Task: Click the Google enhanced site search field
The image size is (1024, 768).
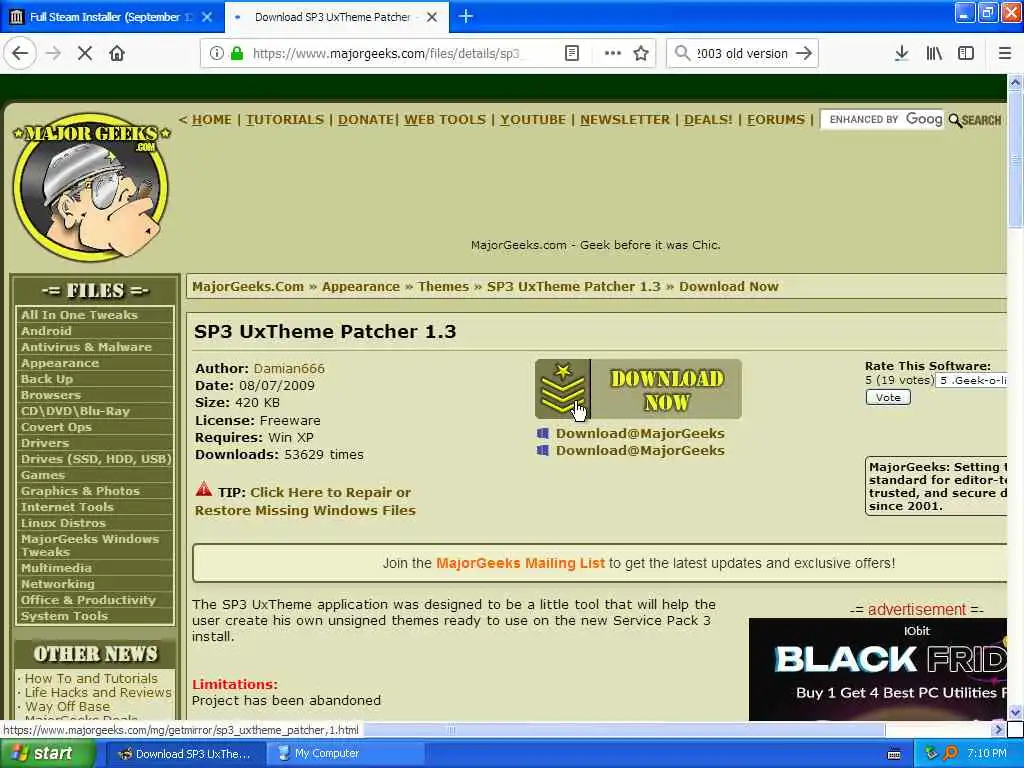Action: tap(882, 120)
